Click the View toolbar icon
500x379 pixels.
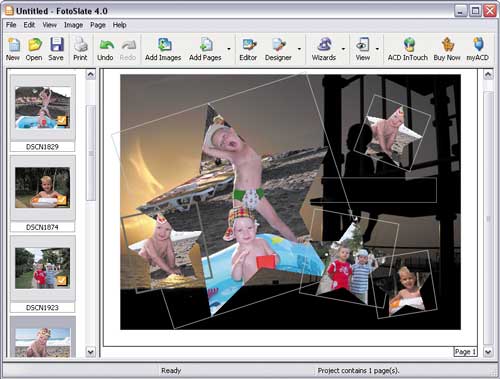(363, 49)
